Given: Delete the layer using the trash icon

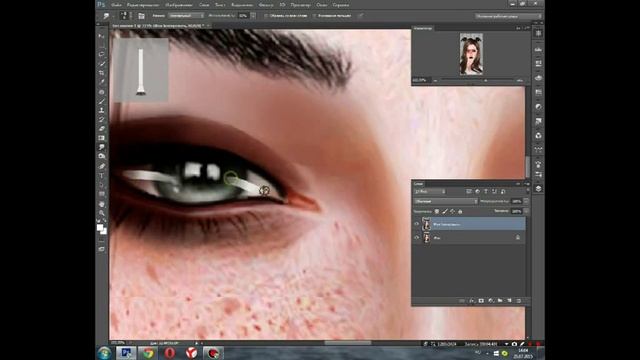Looking at the screenshot, I should coord(519,301).
